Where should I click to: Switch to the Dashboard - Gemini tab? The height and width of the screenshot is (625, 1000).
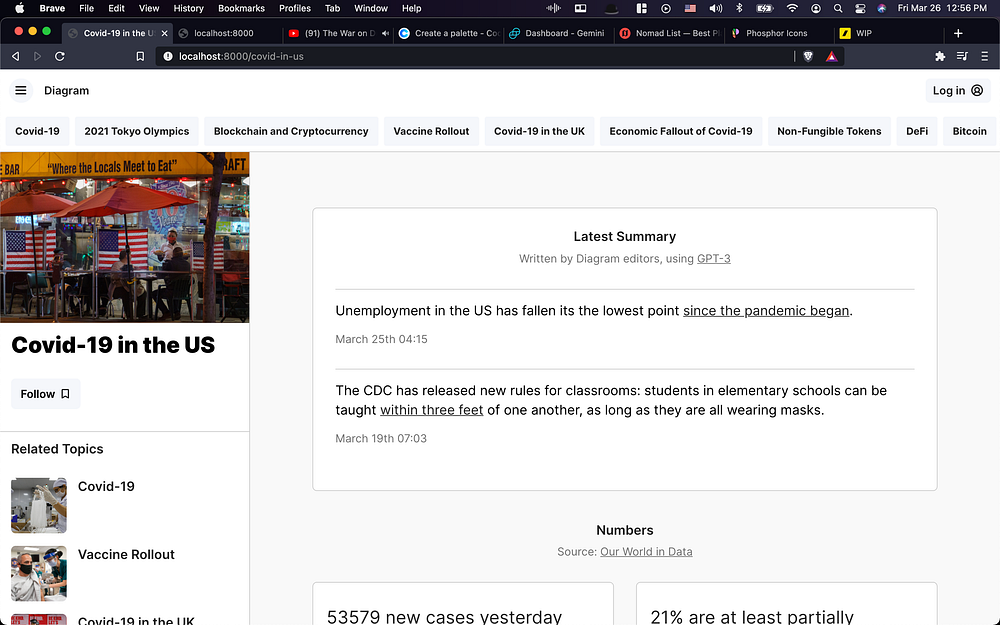(x=558, y=33)
